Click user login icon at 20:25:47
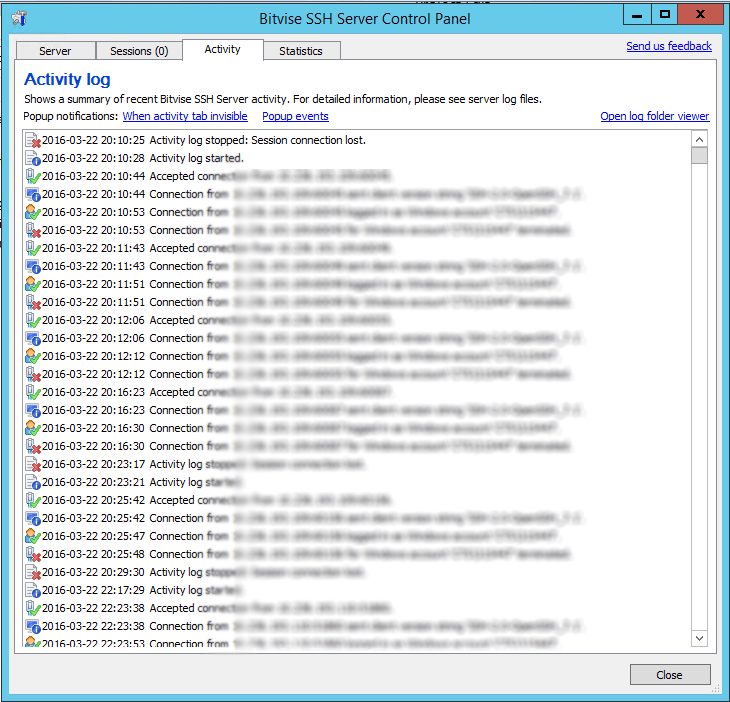Screen dimensions: 730x702 pos(33,536)
